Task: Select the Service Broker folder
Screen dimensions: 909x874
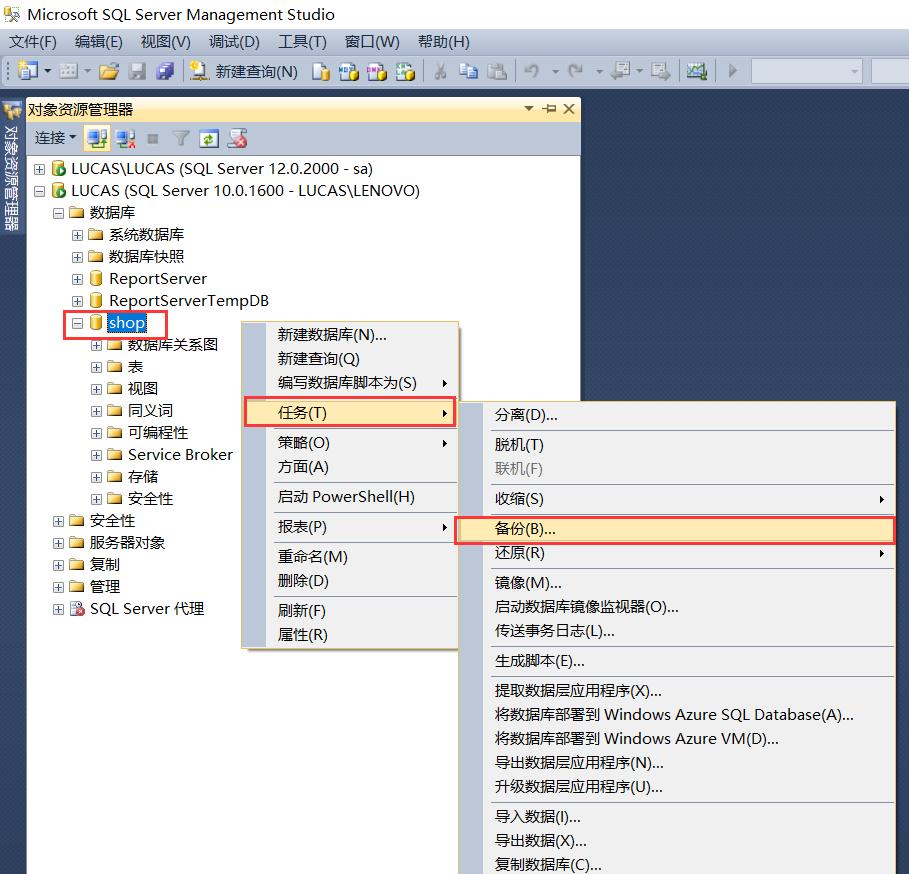Action: [180, 454]
